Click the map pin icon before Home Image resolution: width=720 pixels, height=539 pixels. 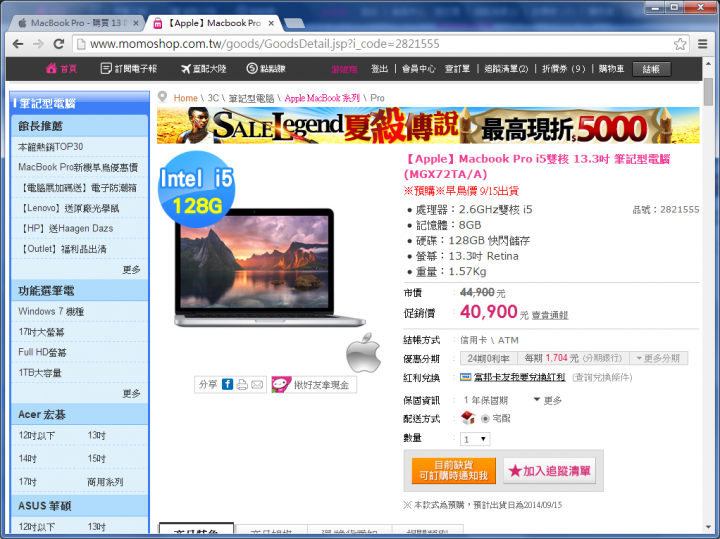tap(162, 97)
